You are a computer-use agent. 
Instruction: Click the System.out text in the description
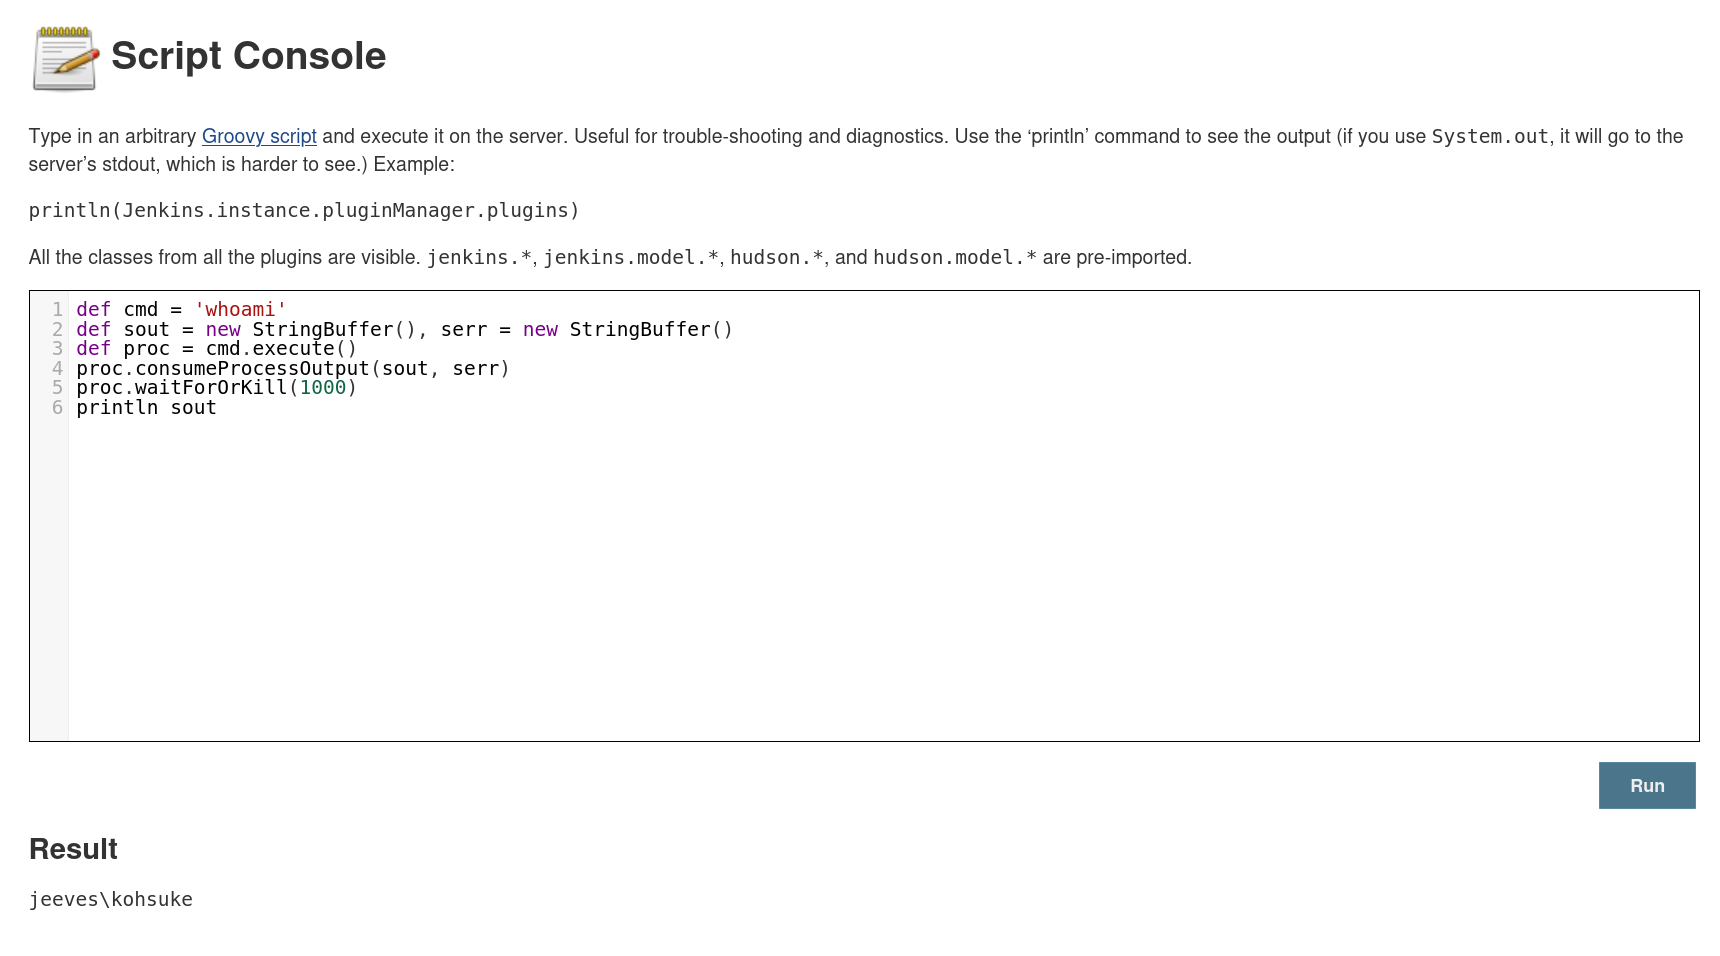pos(1489,137)
